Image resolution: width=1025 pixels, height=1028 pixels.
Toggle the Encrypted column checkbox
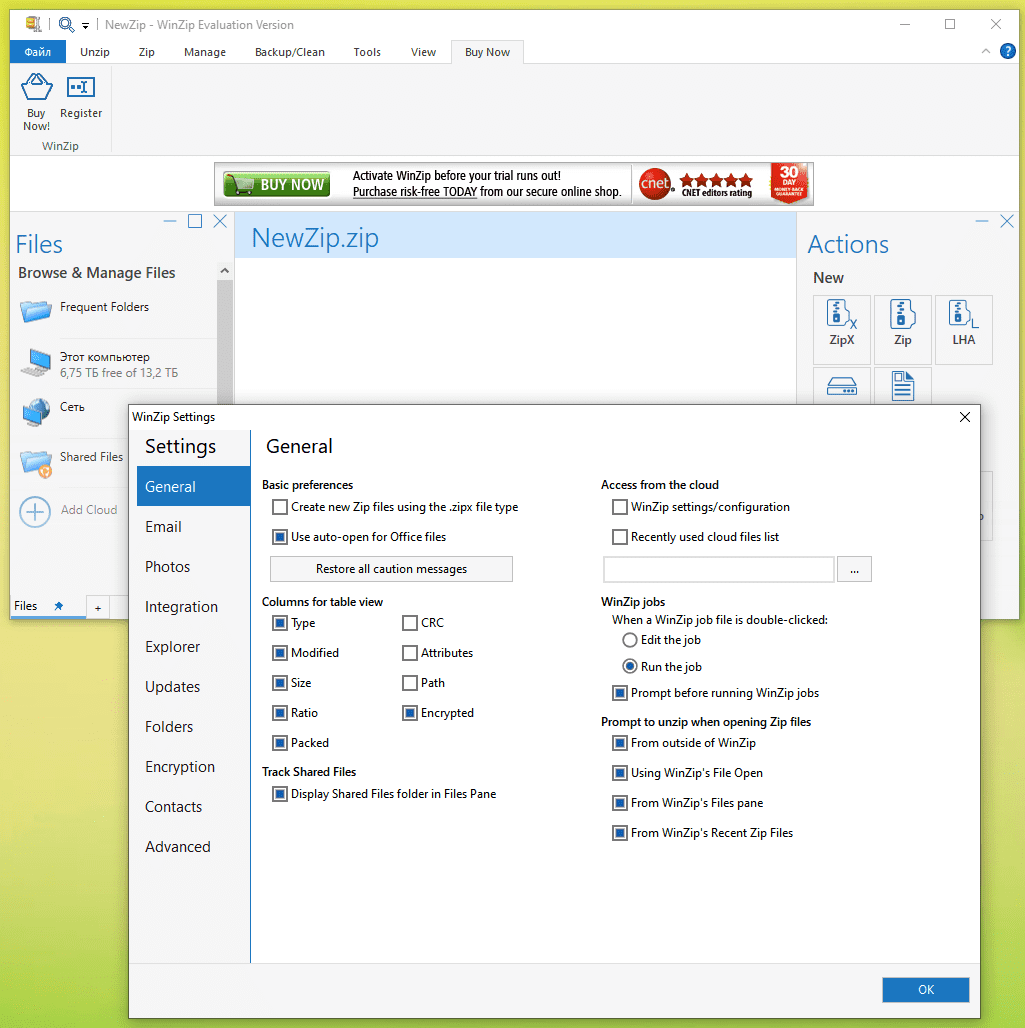pos(410,713)
